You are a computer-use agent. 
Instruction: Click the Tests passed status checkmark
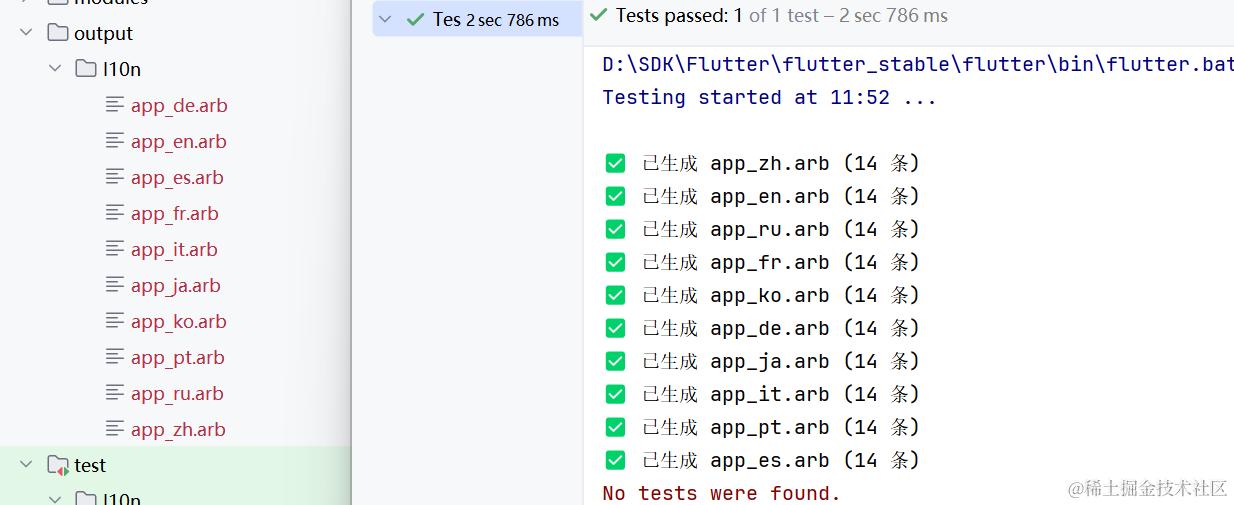[x=598, y=15]
